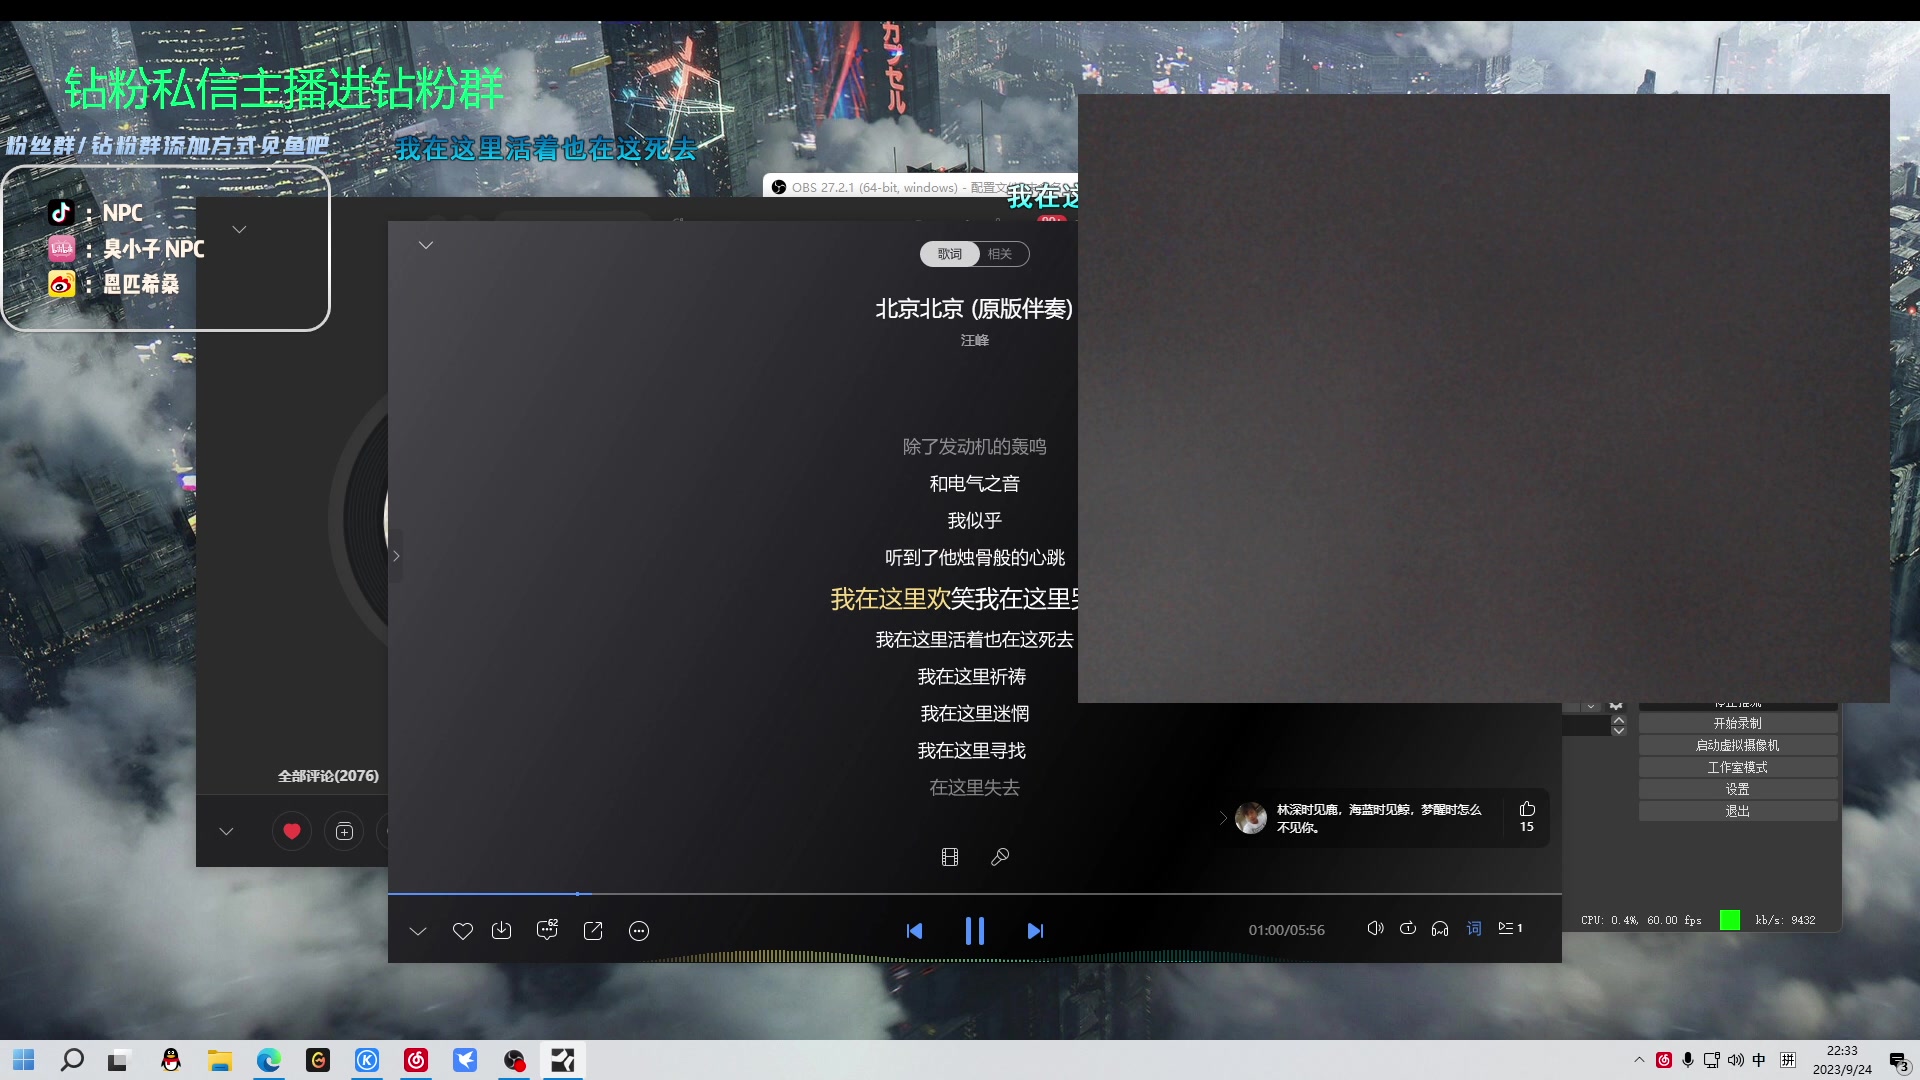Viewport: 1920px width, 1080px height.
Task: Pause the playing song
Action: click(x=974, y=931)
